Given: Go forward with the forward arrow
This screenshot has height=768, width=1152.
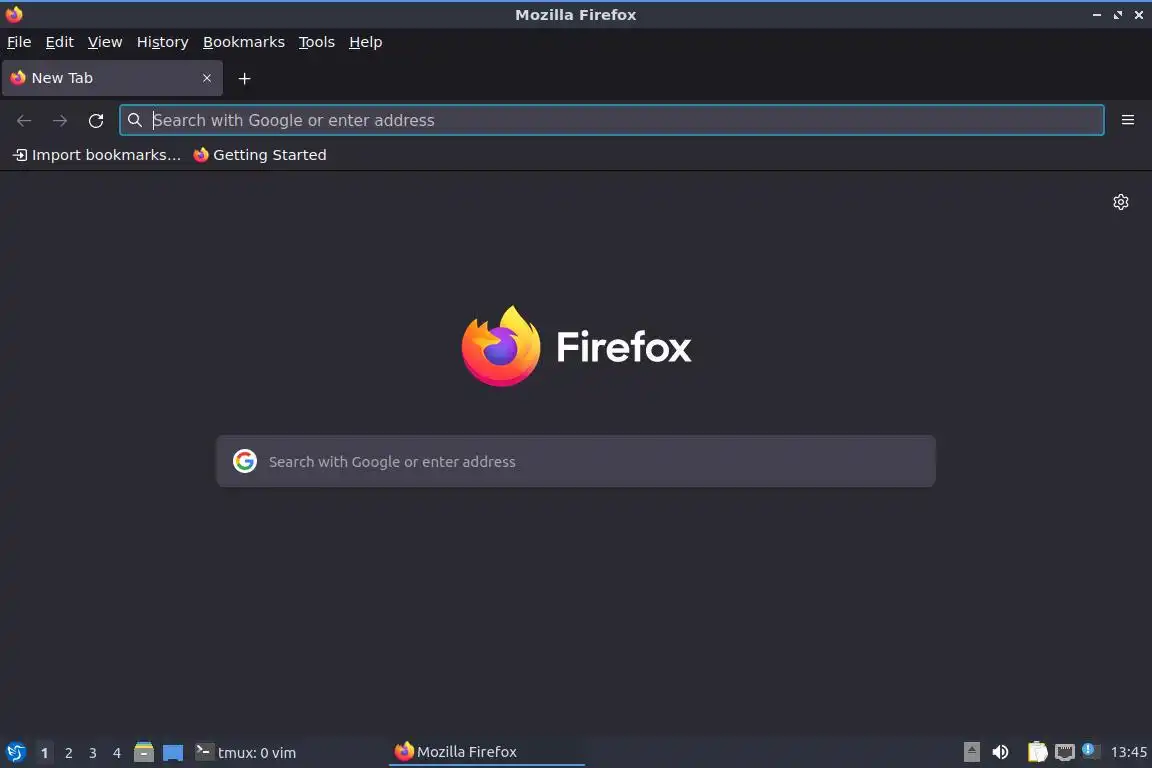Looking at the screenshot, I should point(60,121).
